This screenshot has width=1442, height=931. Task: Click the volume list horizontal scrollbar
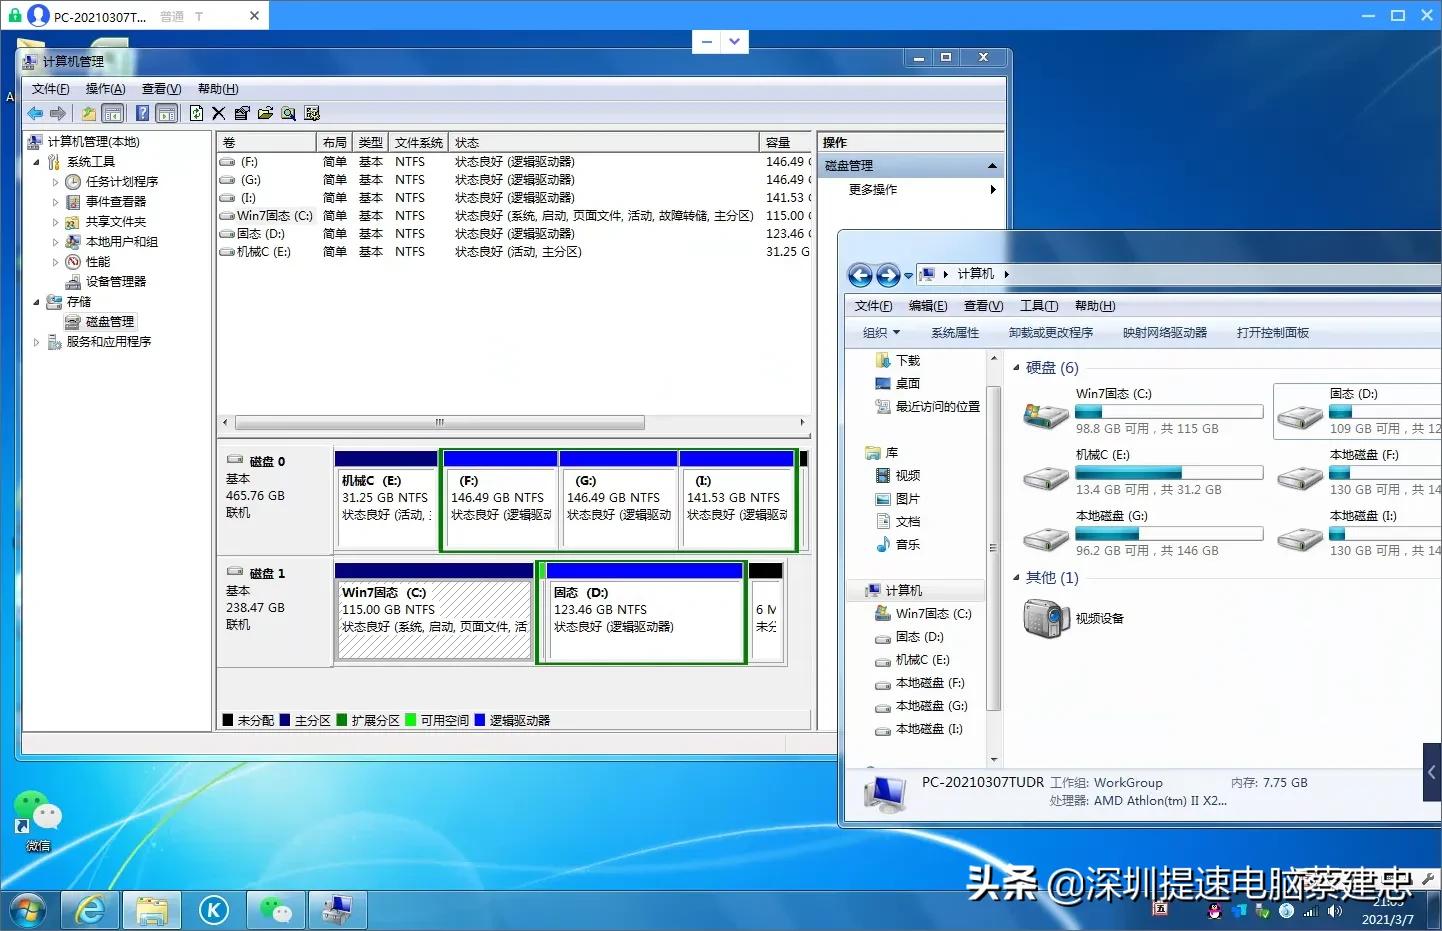[440, 423]
